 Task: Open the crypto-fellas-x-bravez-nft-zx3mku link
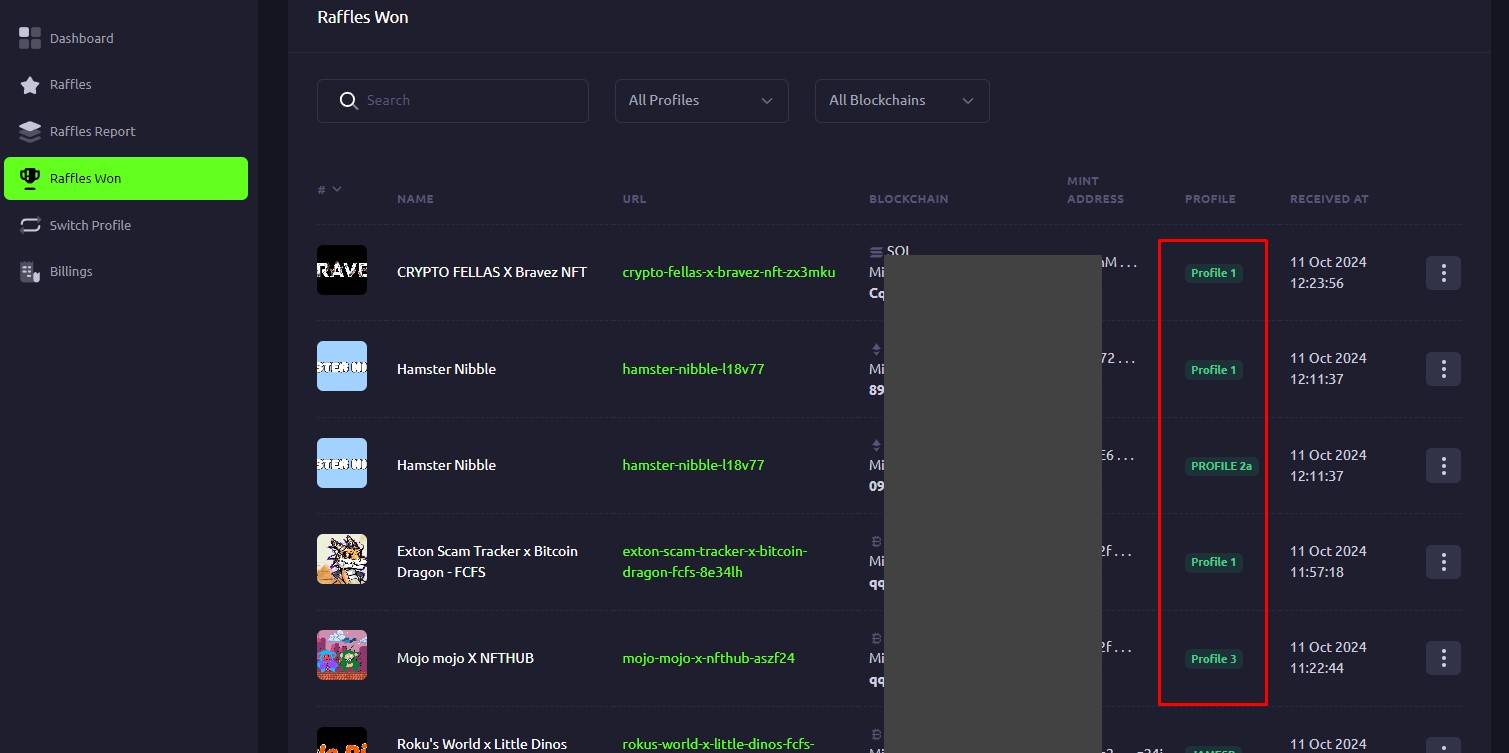tap(728, 272)
